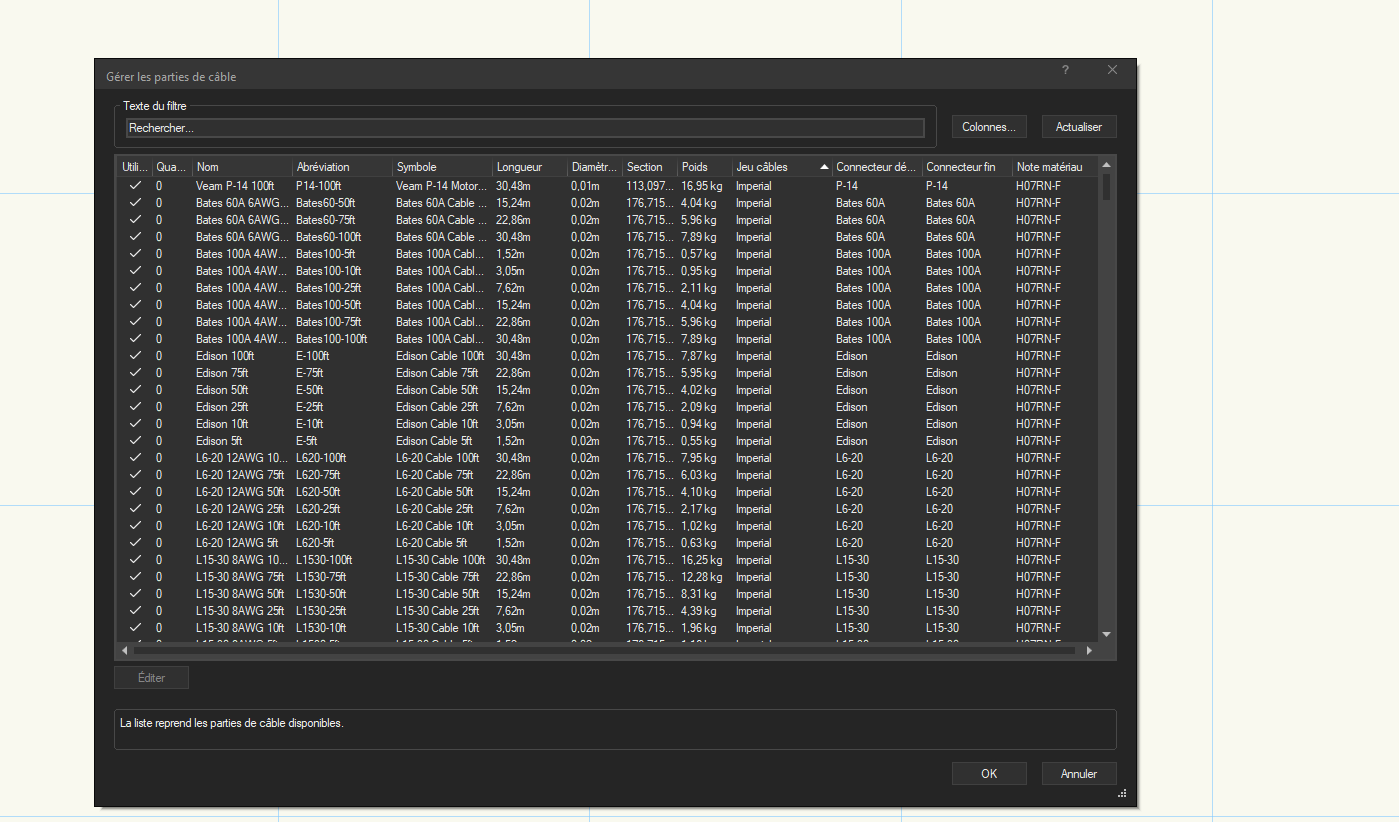
Task: Sort the table by Longueur column
Action: [x=528, y=167]
